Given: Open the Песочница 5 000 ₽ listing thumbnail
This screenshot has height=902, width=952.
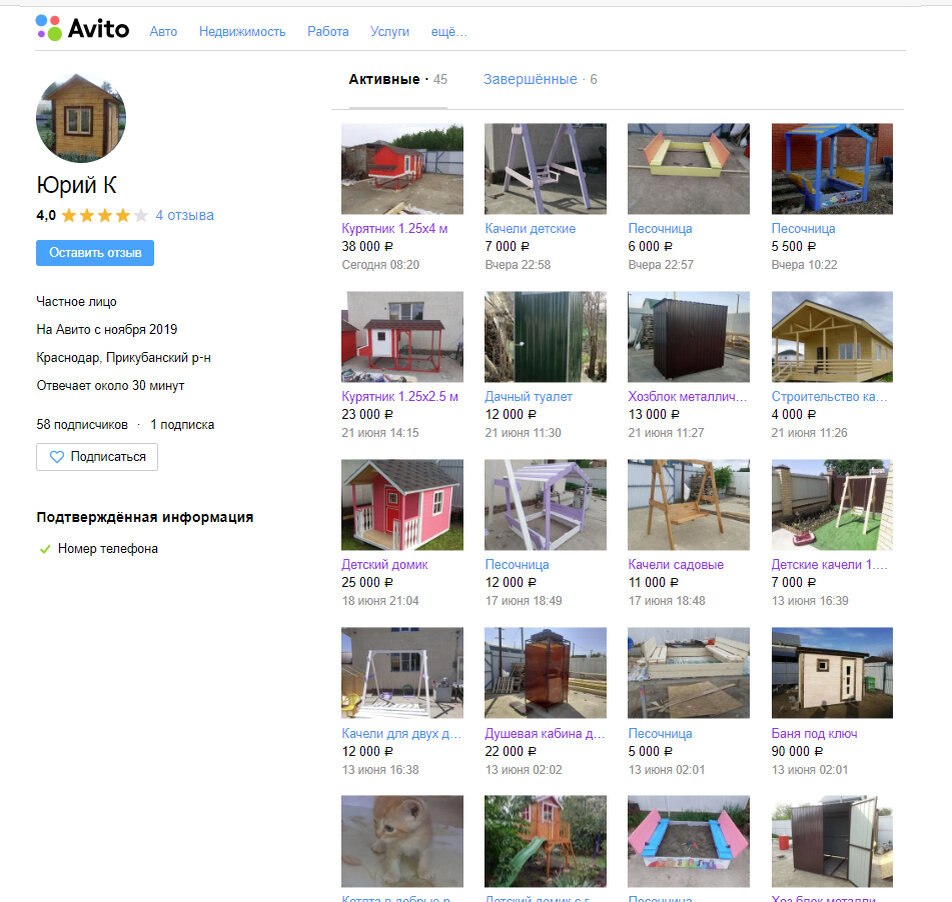Looking at the screenshot, I should point(688,673).
